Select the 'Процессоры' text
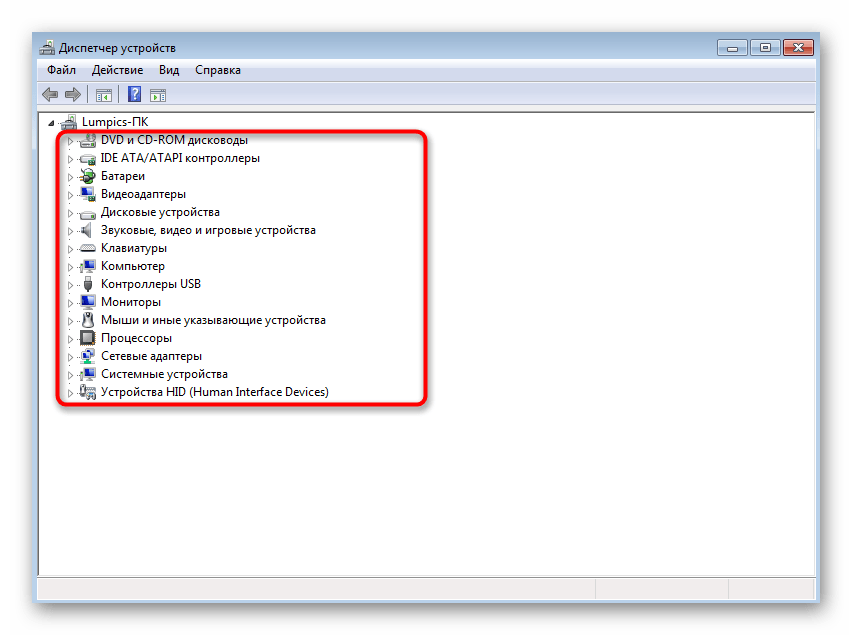This screenshot has width=852, height=635. point(136,338)
